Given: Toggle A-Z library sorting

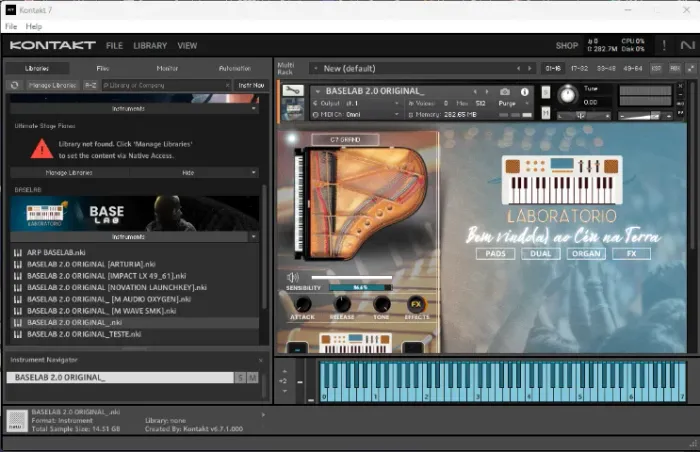Looking at the screenshot, I should (91, 85).
